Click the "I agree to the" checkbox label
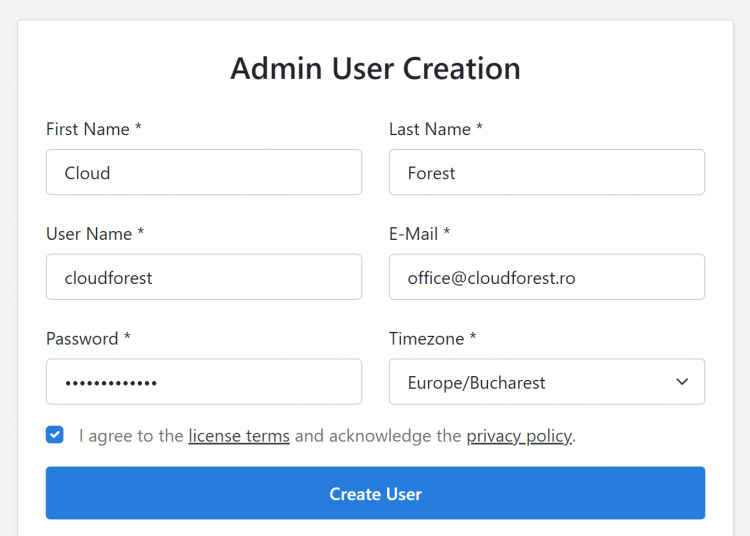Viewport: 750px width, 536px height. pos(131,436)
